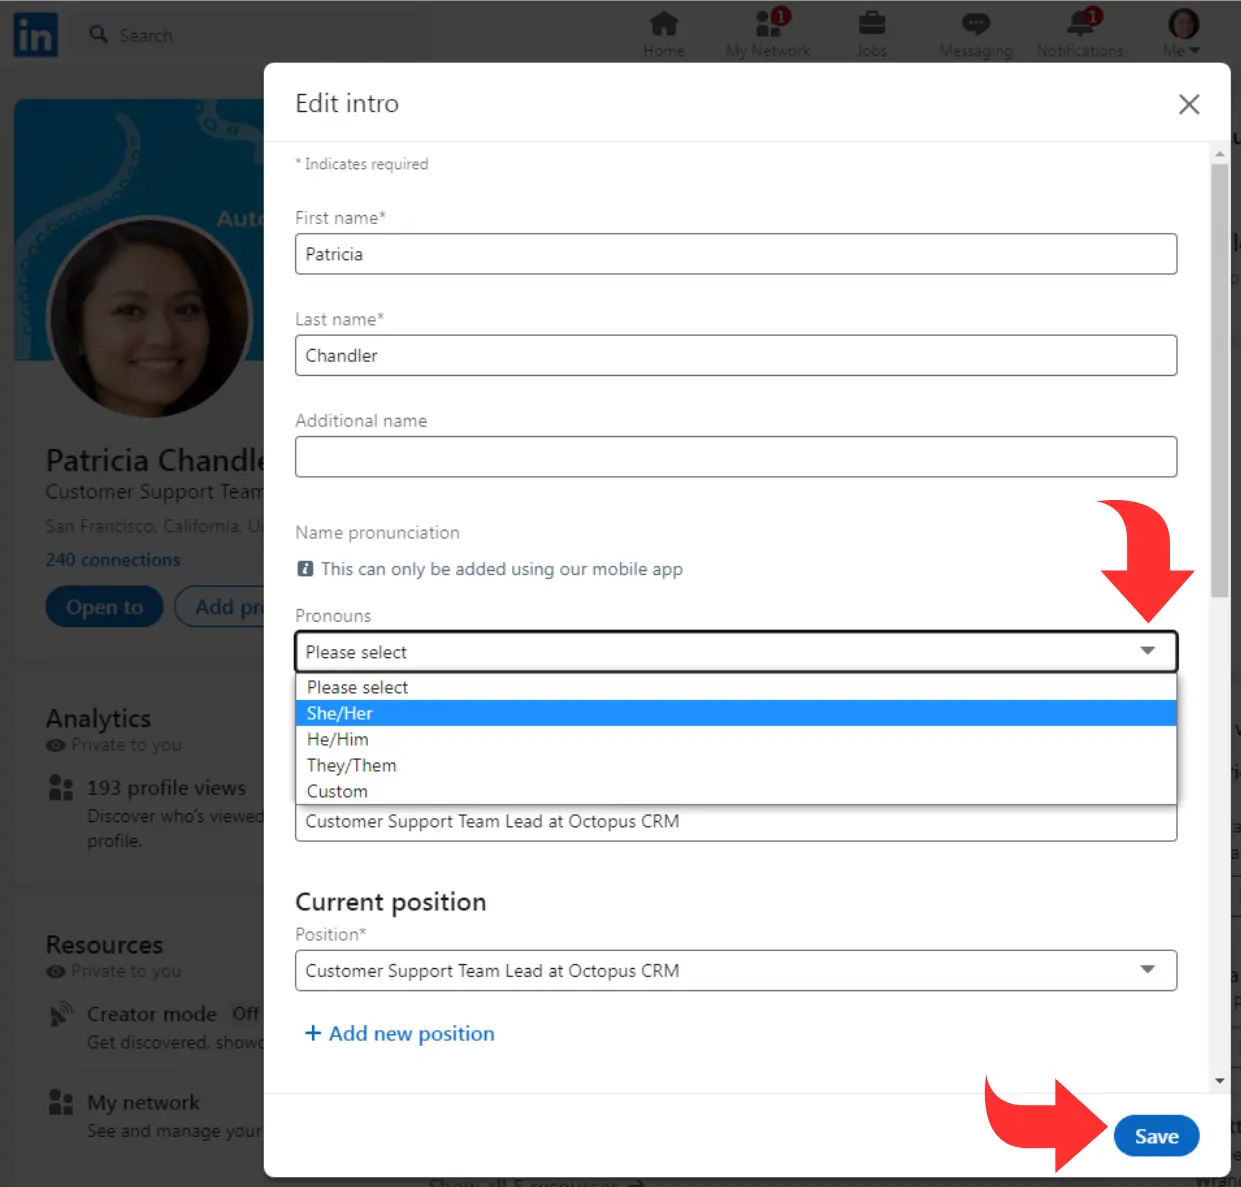Open My Network icon
This screenshot has height=1187, width=1241.
[768, 23]
